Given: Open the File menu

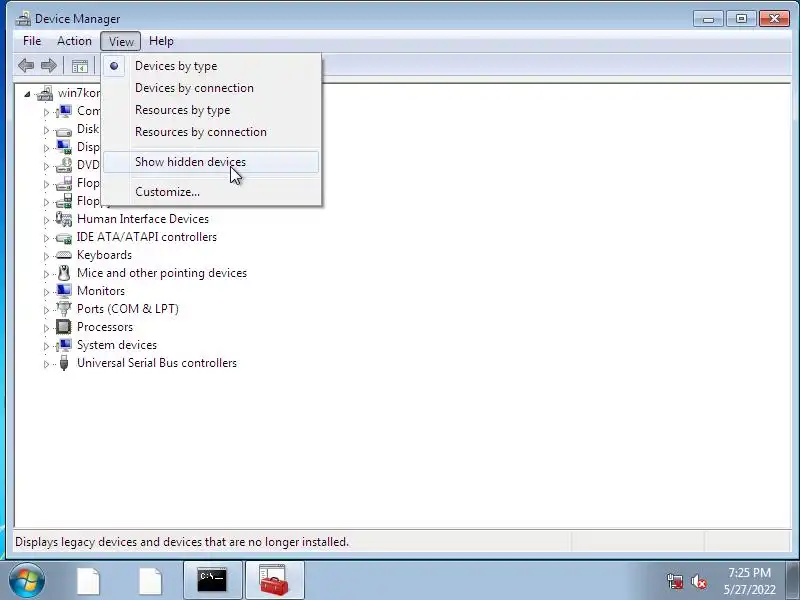Looking at the screenshot, I should [x=32, y=41].
